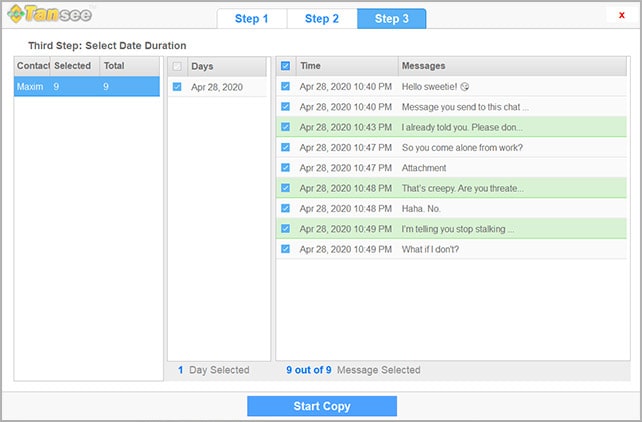
Task: Switch to Step 1 tab
Action: 251,18
